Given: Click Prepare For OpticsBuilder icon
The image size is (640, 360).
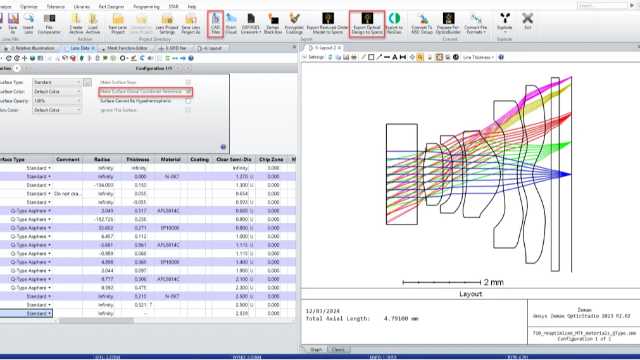Looking at the screenshot, I should pyautogui.click(x=448, y=23).
